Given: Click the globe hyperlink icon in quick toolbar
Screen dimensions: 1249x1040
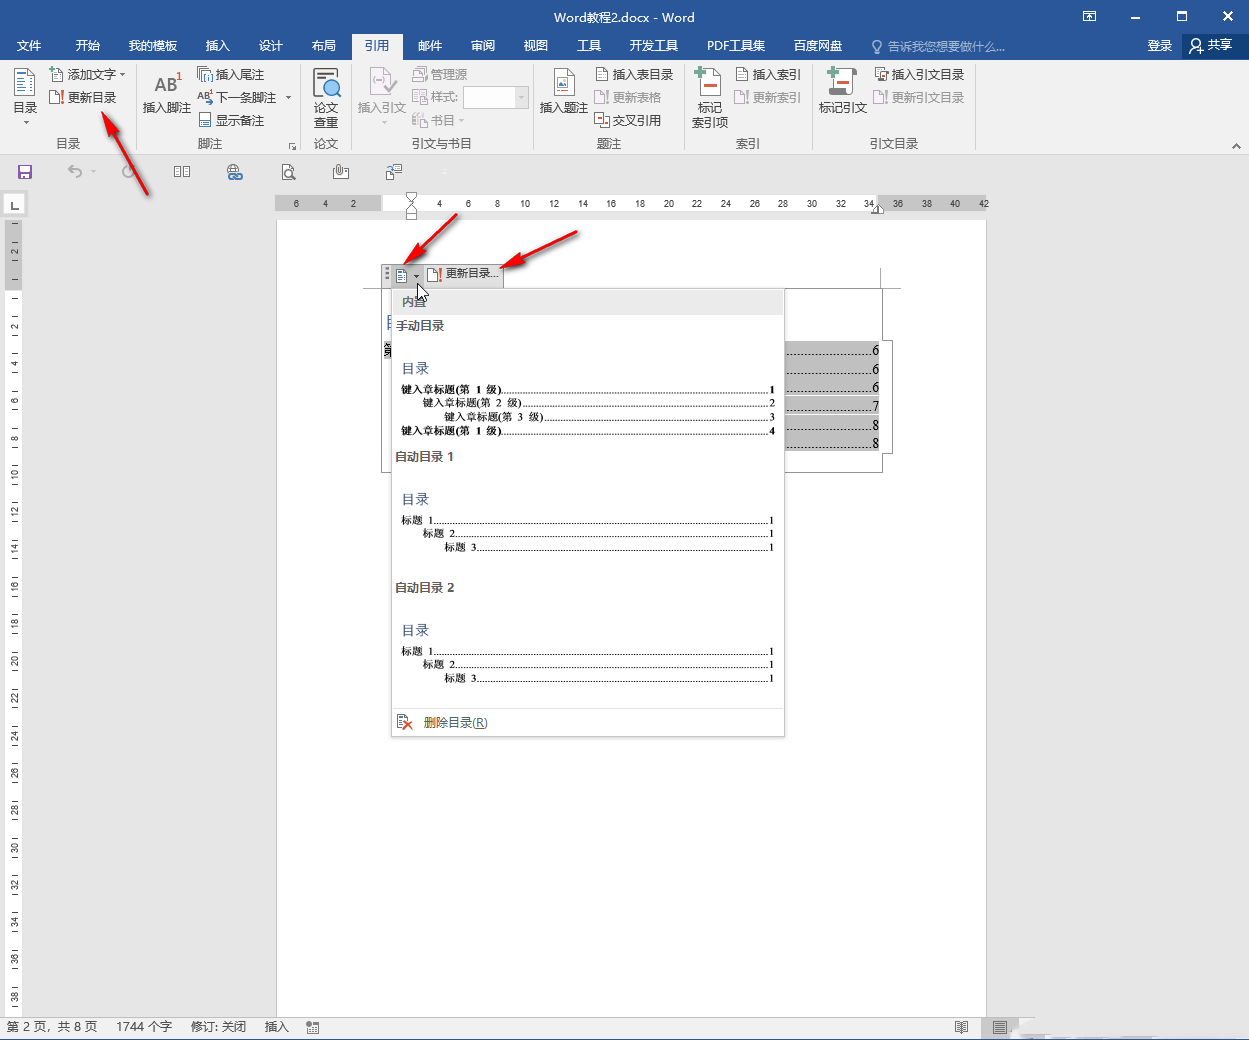Looking at the screenshot, I should point(235,172).
